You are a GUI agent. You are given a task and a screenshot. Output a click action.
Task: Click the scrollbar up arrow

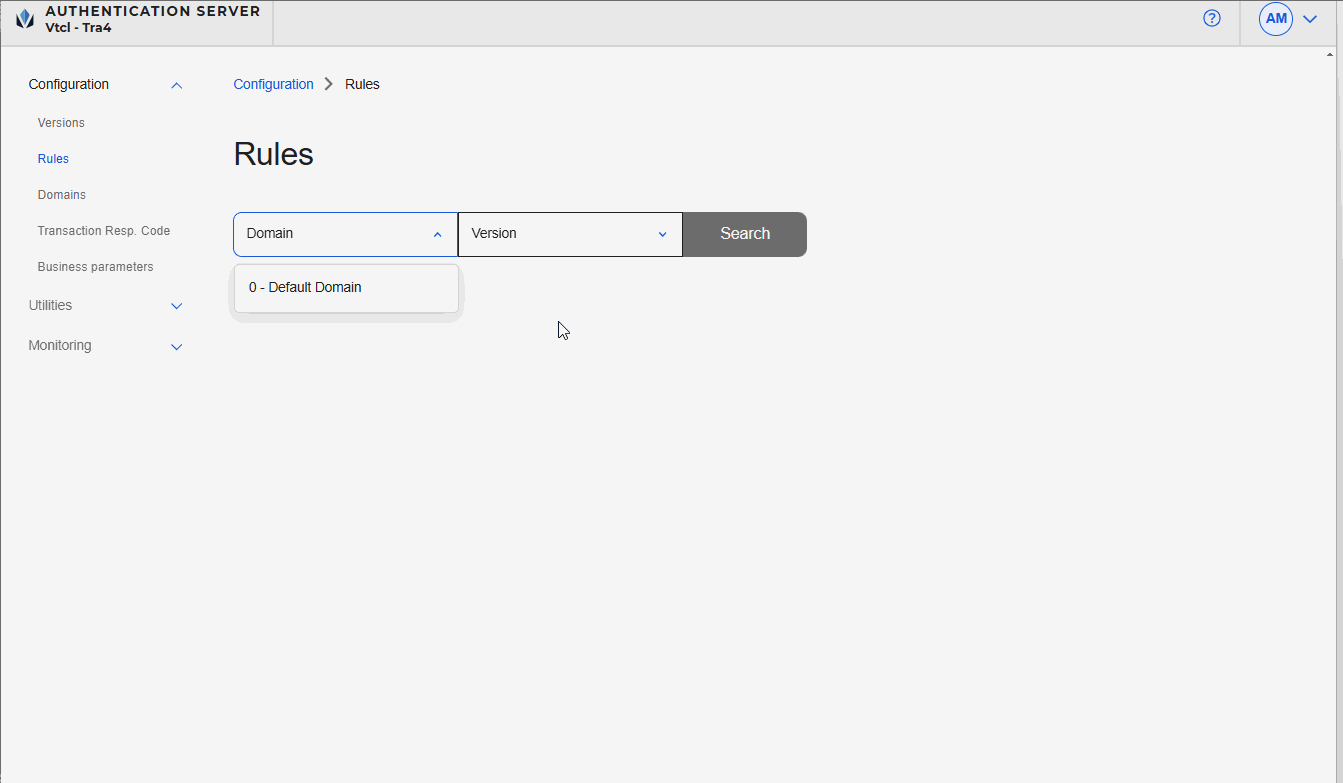click(x=1330, y=54)
